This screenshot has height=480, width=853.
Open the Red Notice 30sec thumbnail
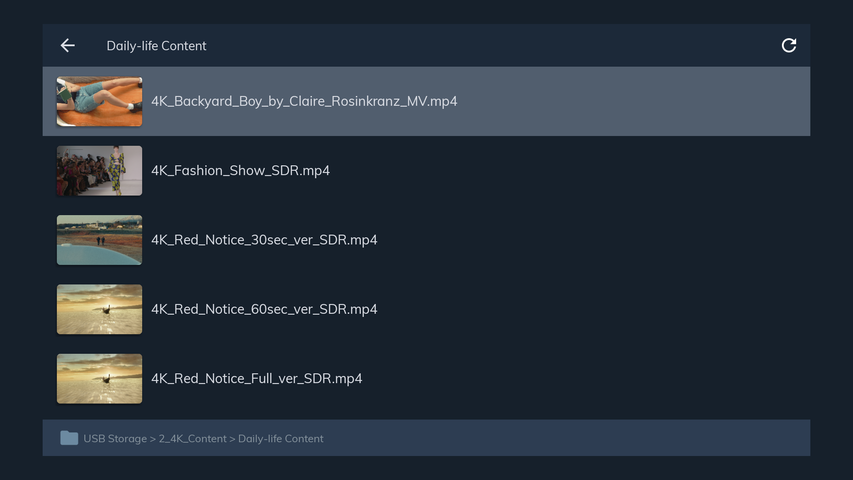pyautogui.click(x=100, y=240)
